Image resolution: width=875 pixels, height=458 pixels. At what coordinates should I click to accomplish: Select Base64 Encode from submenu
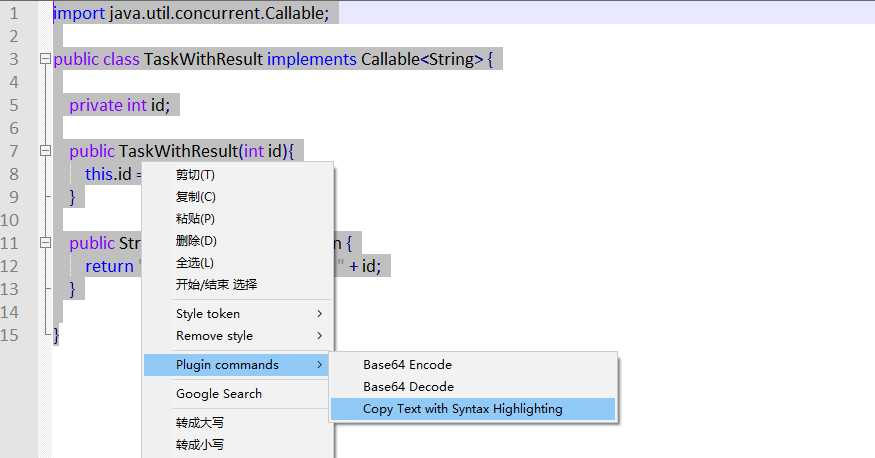click(x=407, y=365)
